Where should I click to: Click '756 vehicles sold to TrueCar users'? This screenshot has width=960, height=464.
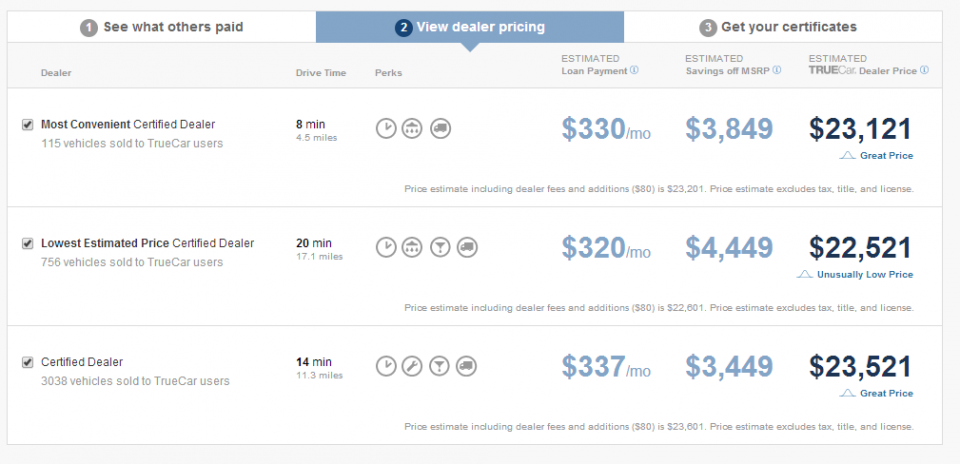pyautogui.click(x=132, y=263)
